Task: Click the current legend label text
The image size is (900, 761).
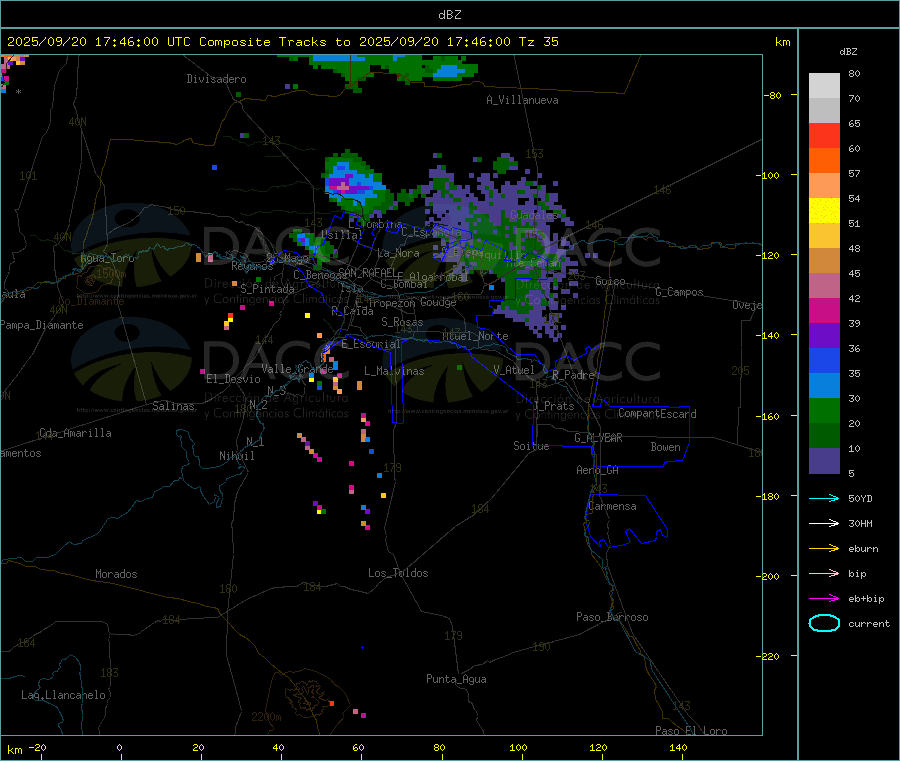Action: point(869,624)
